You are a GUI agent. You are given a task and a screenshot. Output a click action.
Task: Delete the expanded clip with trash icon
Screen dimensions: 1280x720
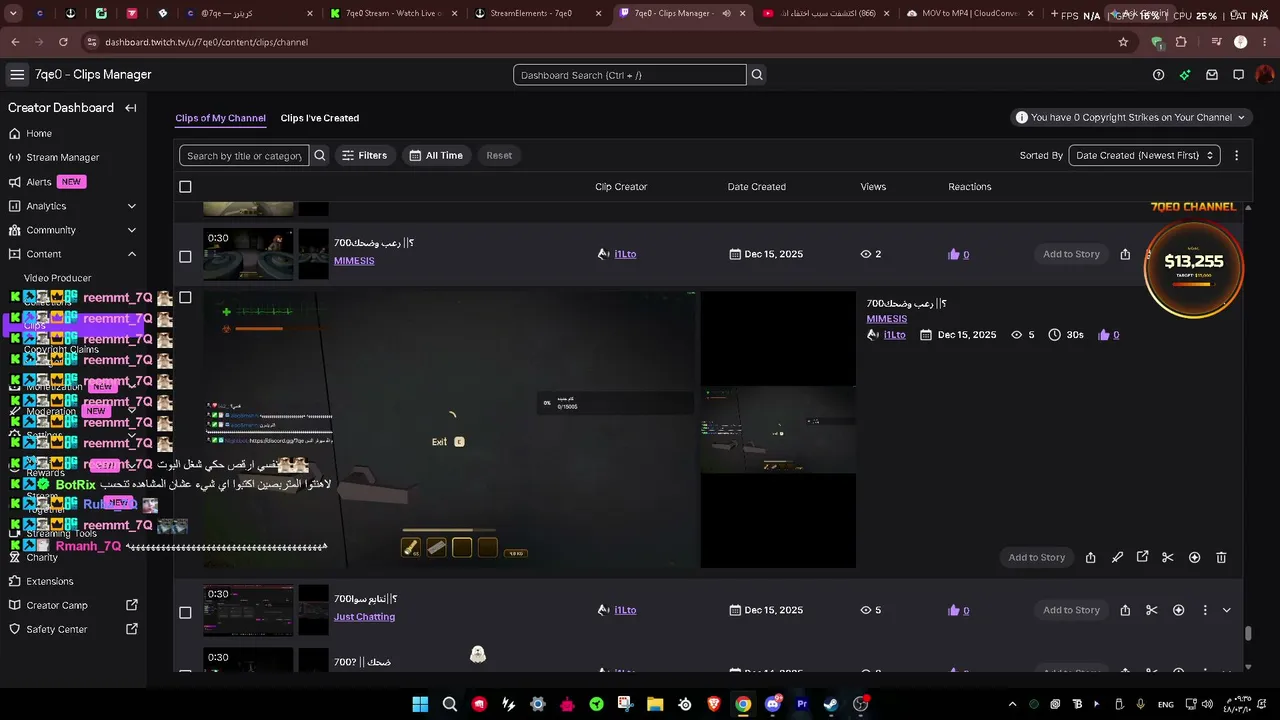click(1221, 557)
